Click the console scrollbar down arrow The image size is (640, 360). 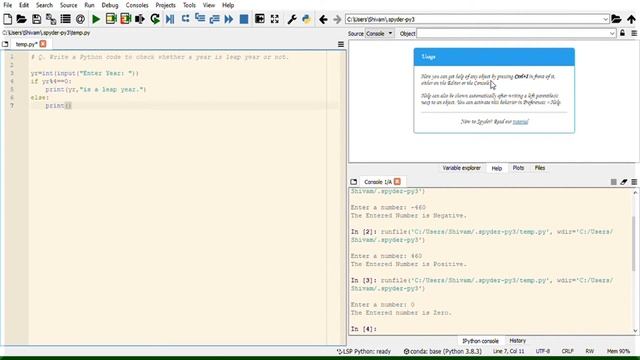point(635,331)
